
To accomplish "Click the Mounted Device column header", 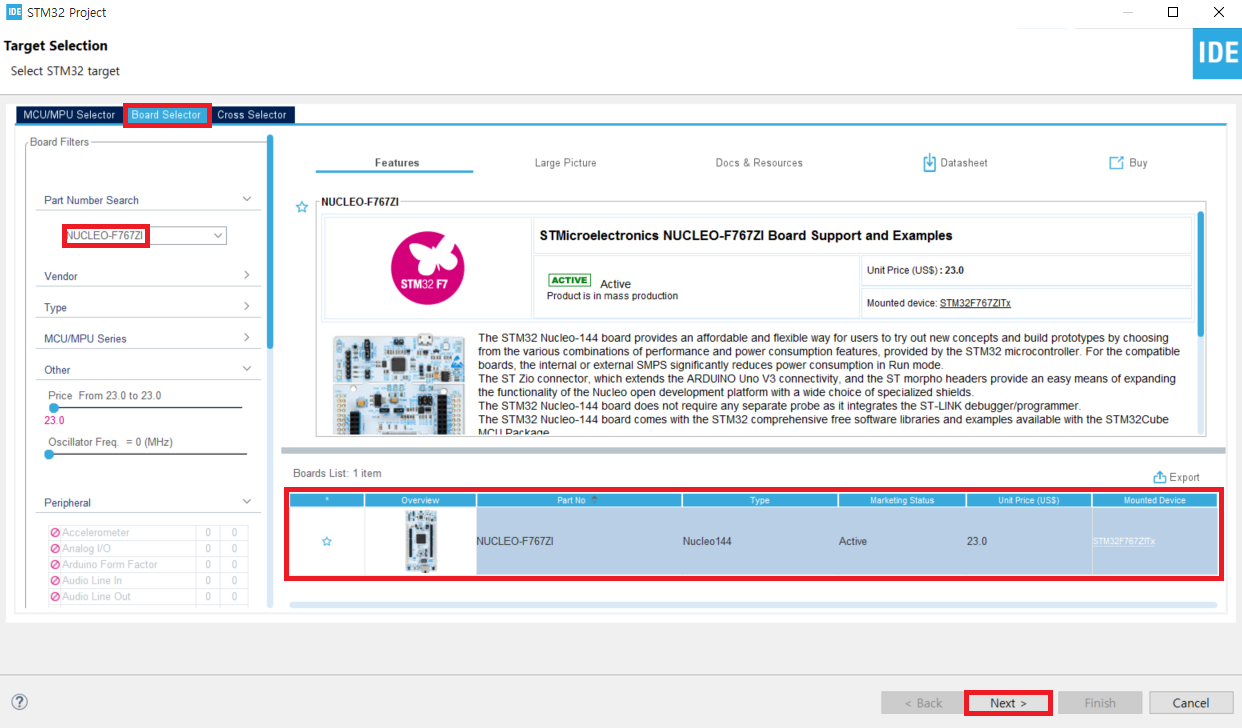I will tap(1154, 500).
